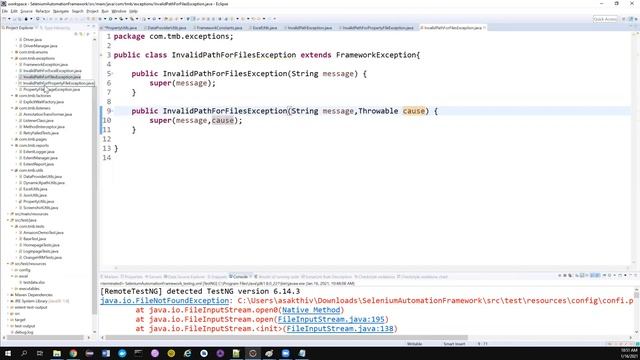Select AnnotationTransformer.java in the tree
Image resolution: width=640 pixels, height=360 pixels.
(47, 114)
